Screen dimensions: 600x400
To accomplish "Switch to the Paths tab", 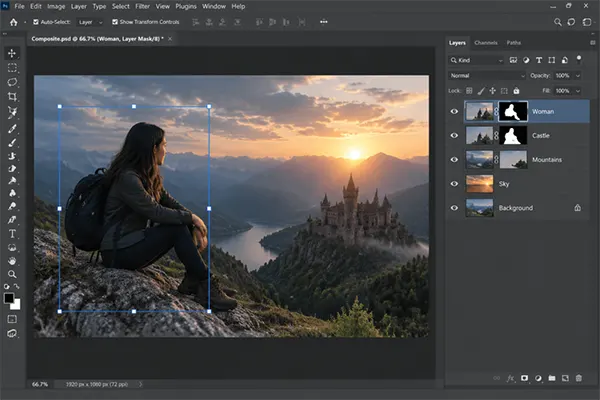I will coord(514,43).
